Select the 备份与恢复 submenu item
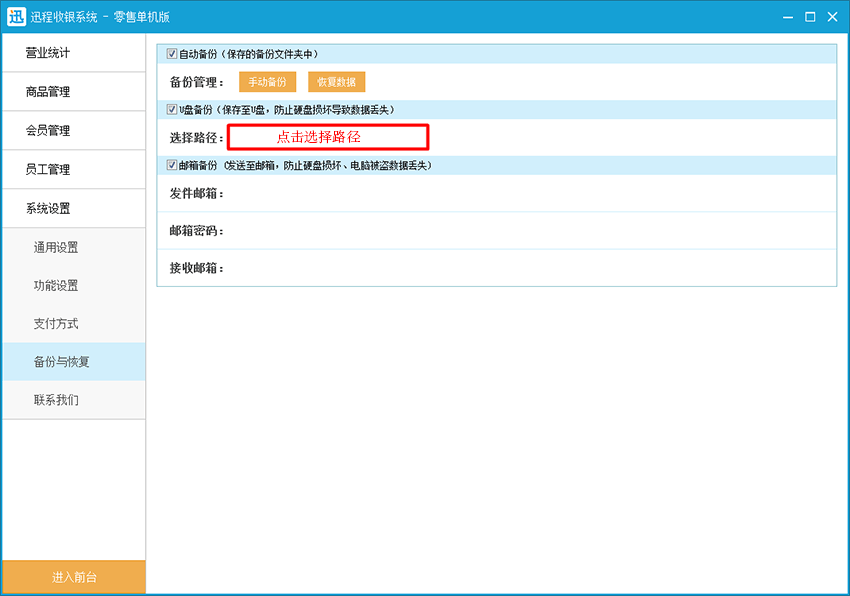The width and height of the screenshot is (850, 596). pos(73,362)
